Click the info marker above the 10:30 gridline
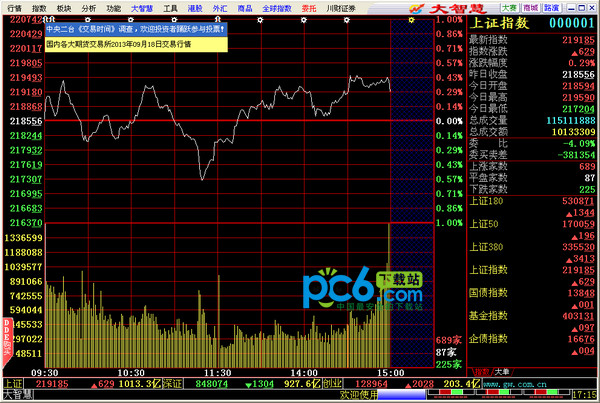The image size is (600, 403). point(131,20)
